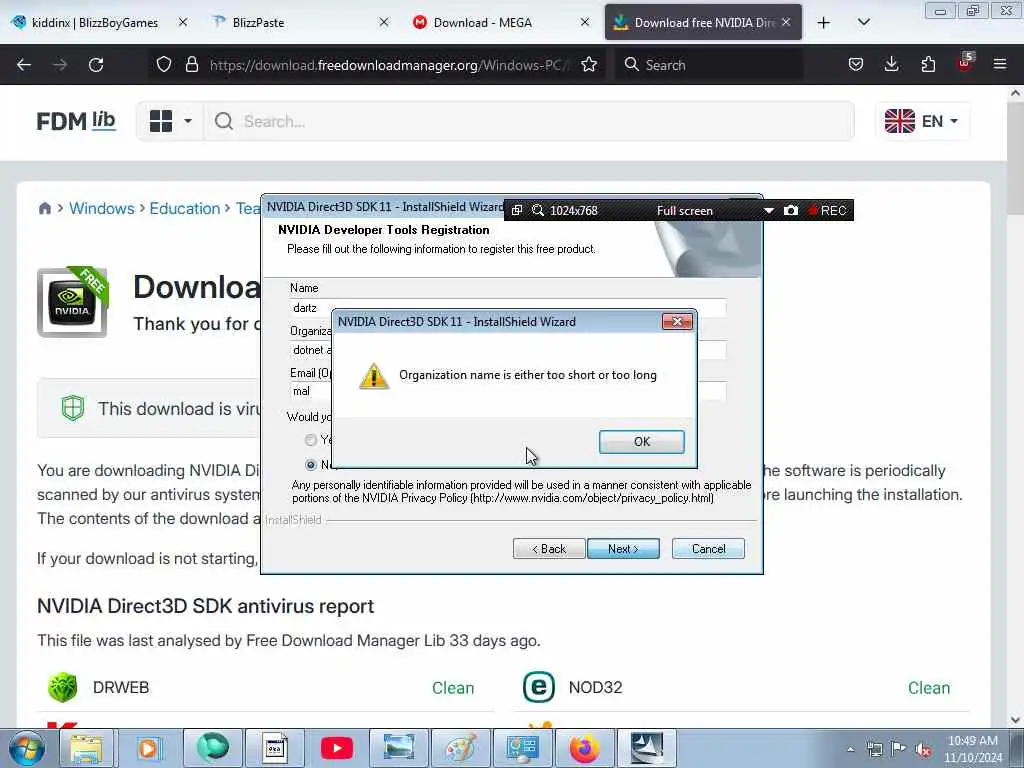Open the Paint taskbar icon
1024x768 pixels.
click(x=461, y=748)
